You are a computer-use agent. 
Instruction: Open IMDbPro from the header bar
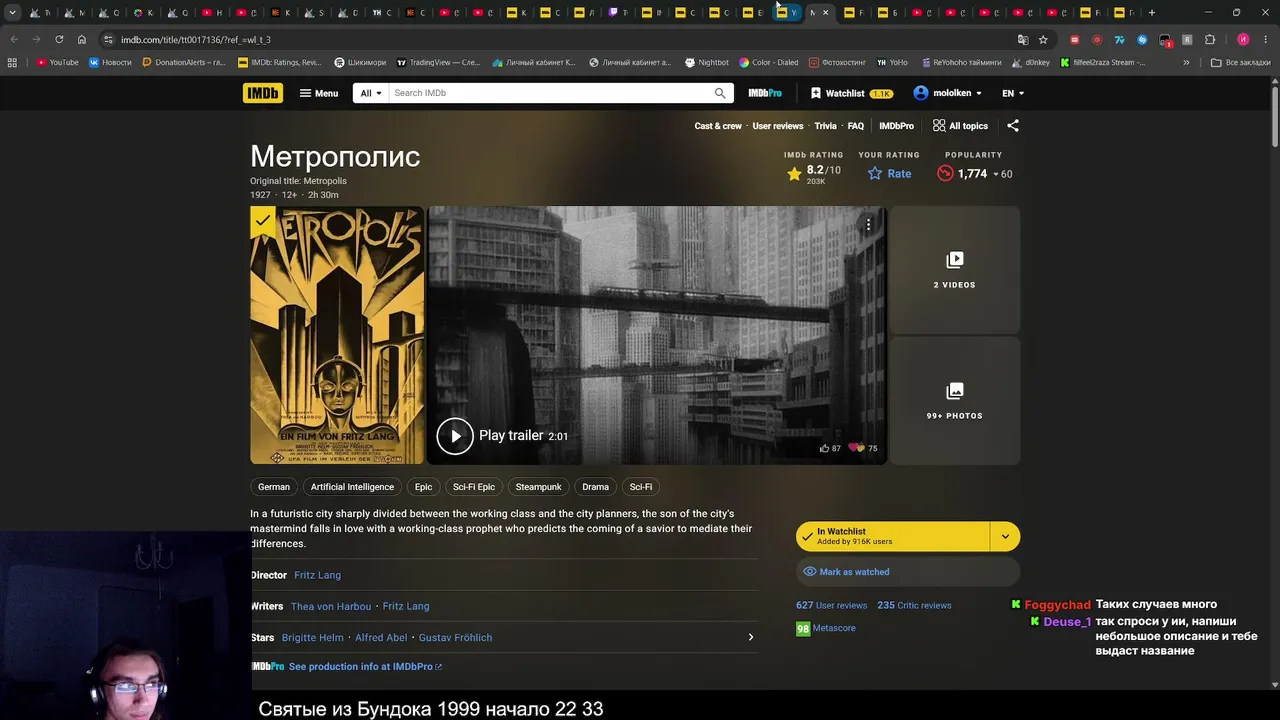tap(765, 93)
